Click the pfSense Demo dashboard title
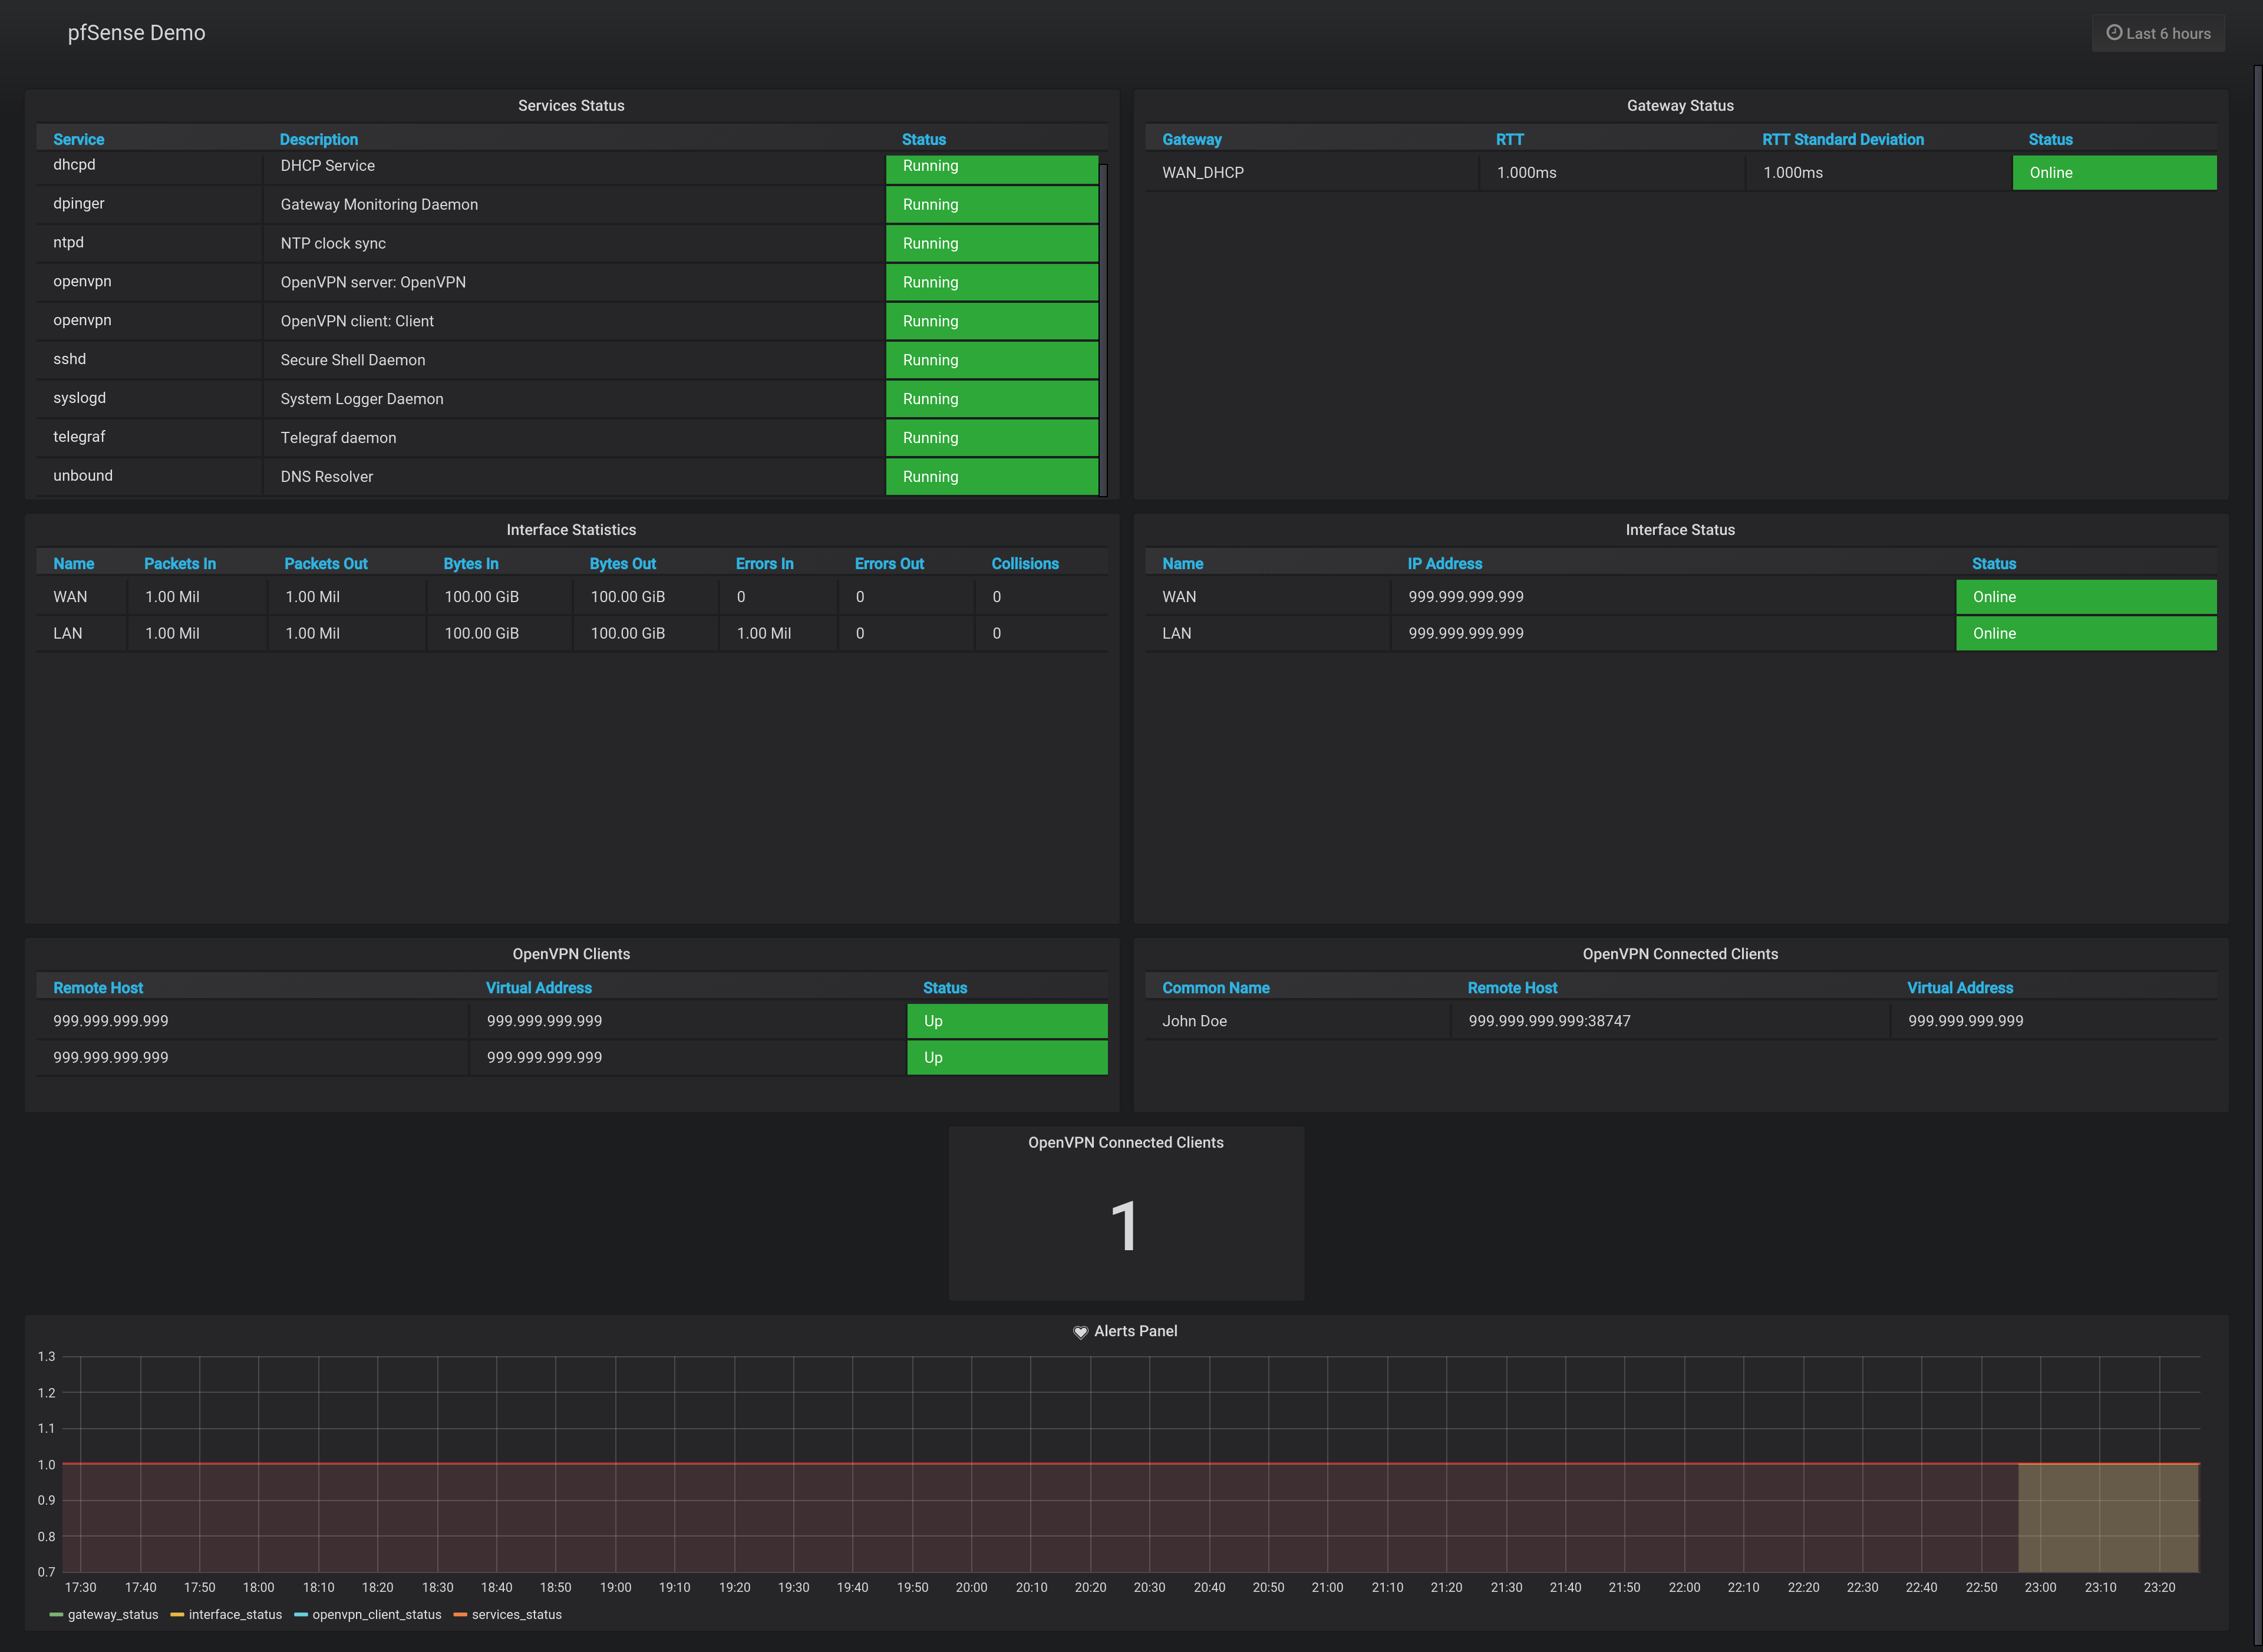2263x1652 pixels. coord(136,33)
